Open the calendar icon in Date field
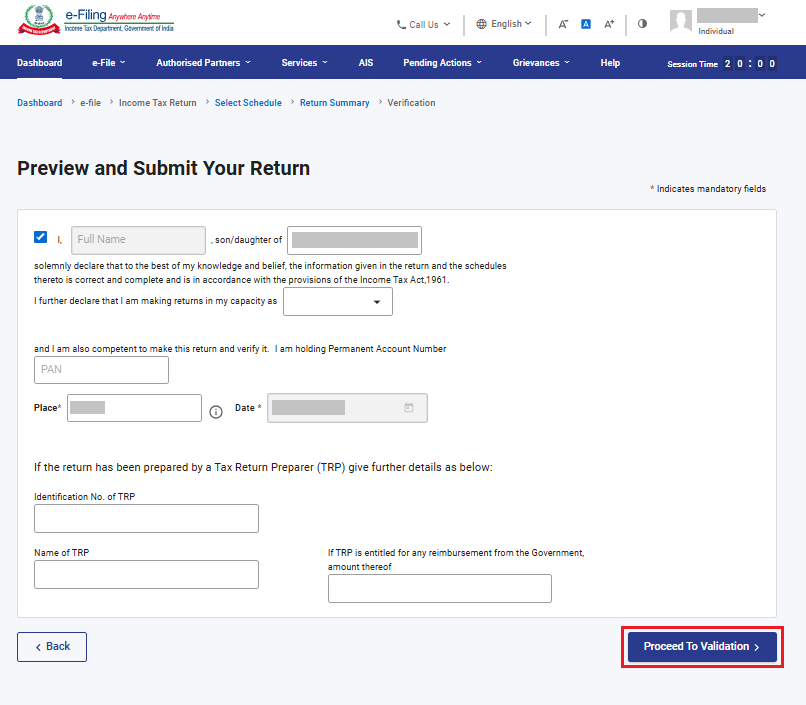 coord(409,407)
